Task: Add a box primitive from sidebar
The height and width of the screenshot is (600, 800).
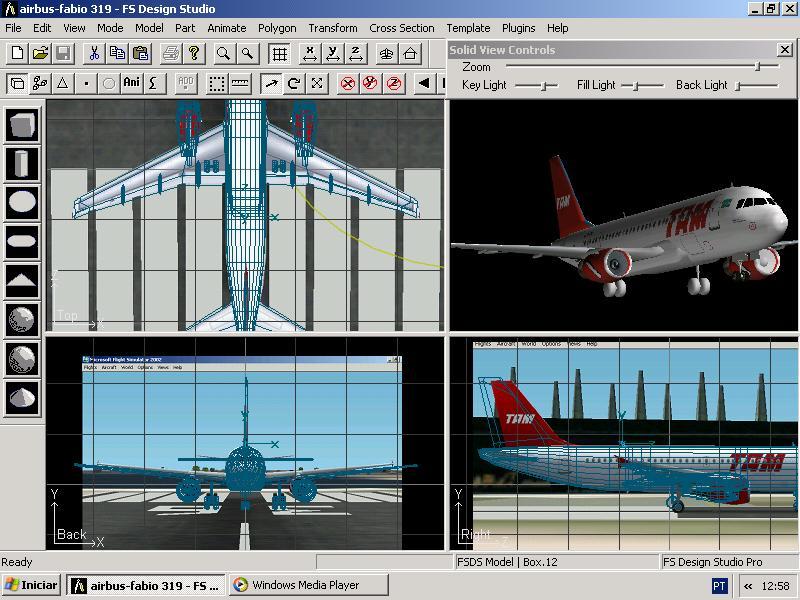Action: point(22,124)
